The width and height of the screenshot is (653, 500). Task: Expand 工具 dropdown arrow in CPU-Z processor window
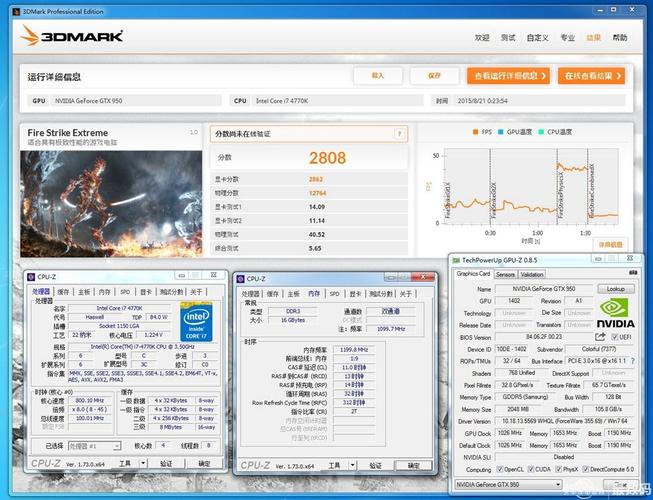pos(143,463)
